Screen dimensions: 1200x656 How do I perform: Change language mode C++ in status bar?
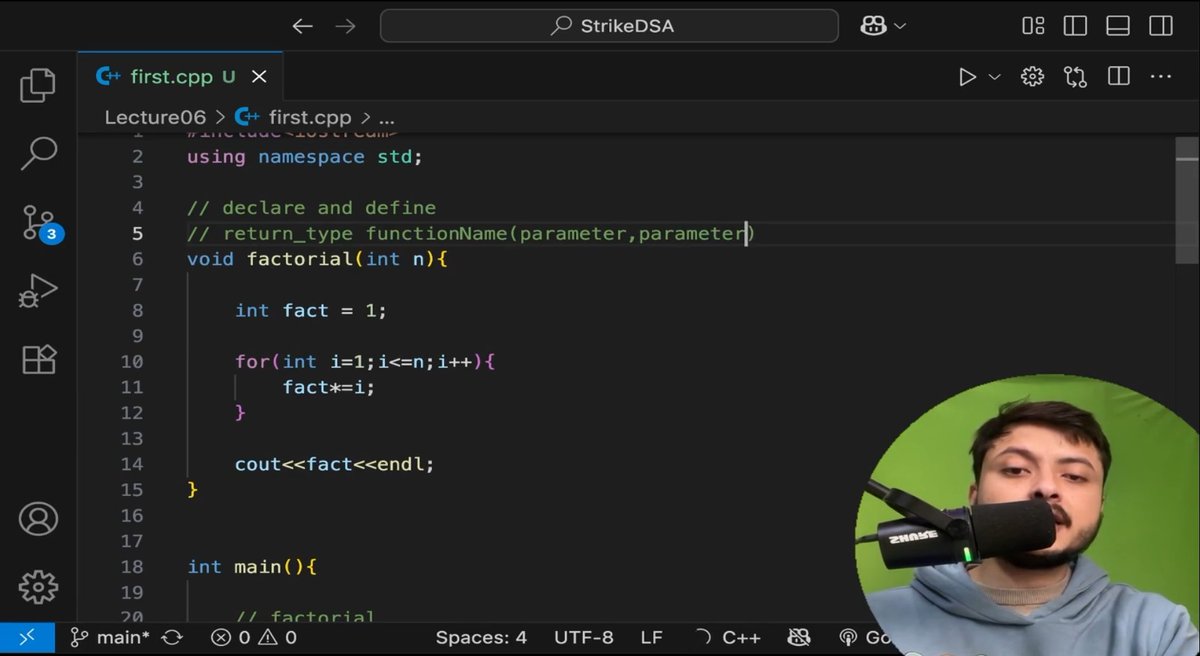(x=741, y=637)
